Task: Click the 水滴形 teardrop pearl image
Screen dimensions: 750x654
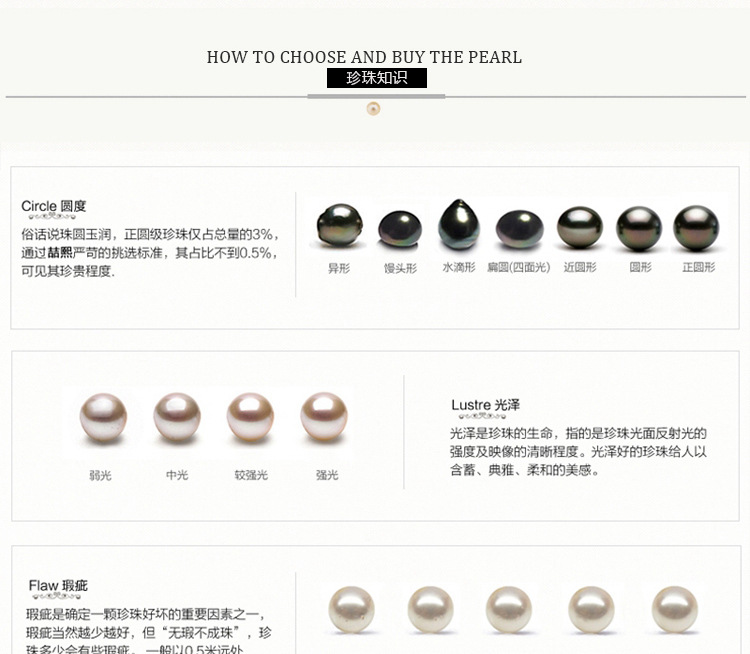Action: point(459,224)
